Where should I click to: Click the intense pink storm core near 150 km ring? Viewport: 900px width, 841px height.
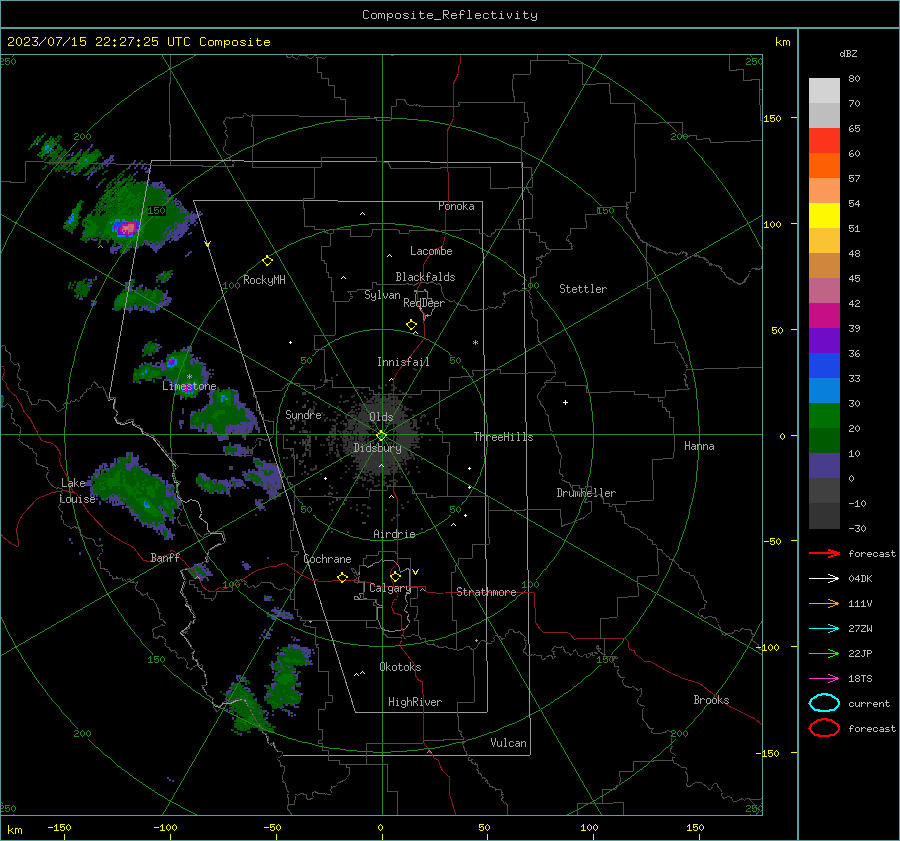tap(126, 228)
